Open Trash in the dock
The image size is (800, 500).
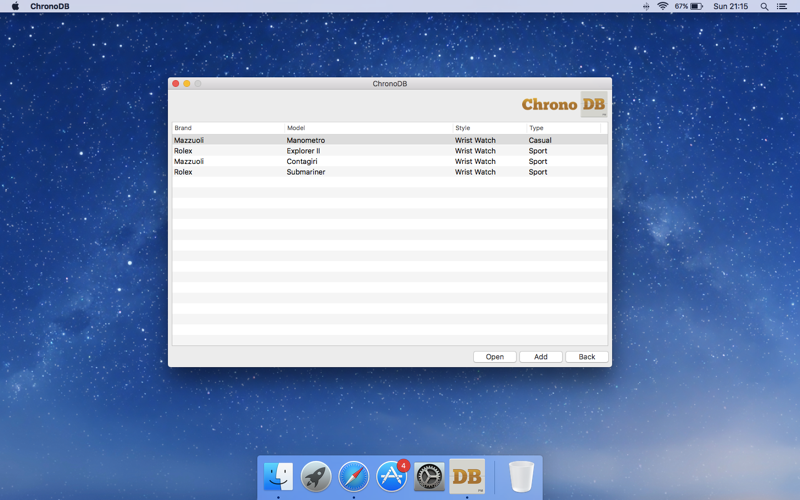pyautogui.click(x=521, y=477)
